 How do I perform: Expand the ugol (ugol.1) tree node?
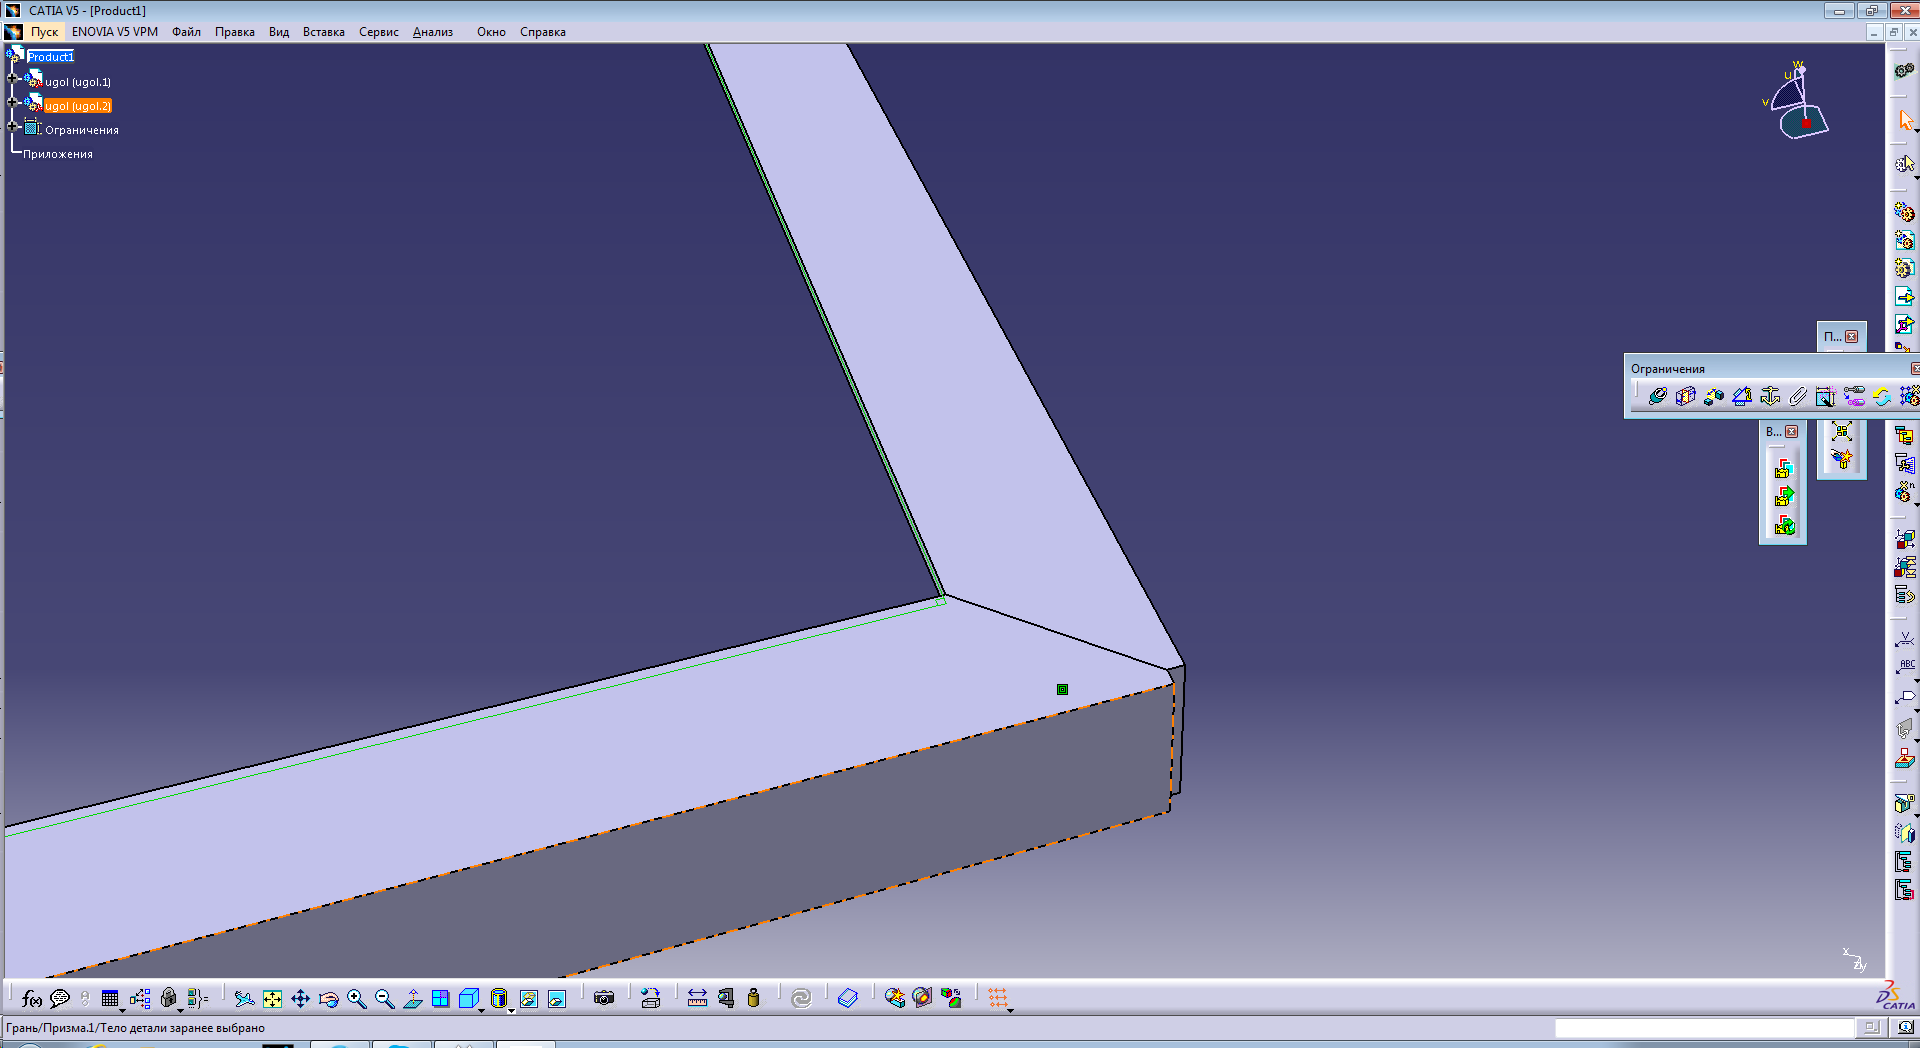(x=13, y=78)
